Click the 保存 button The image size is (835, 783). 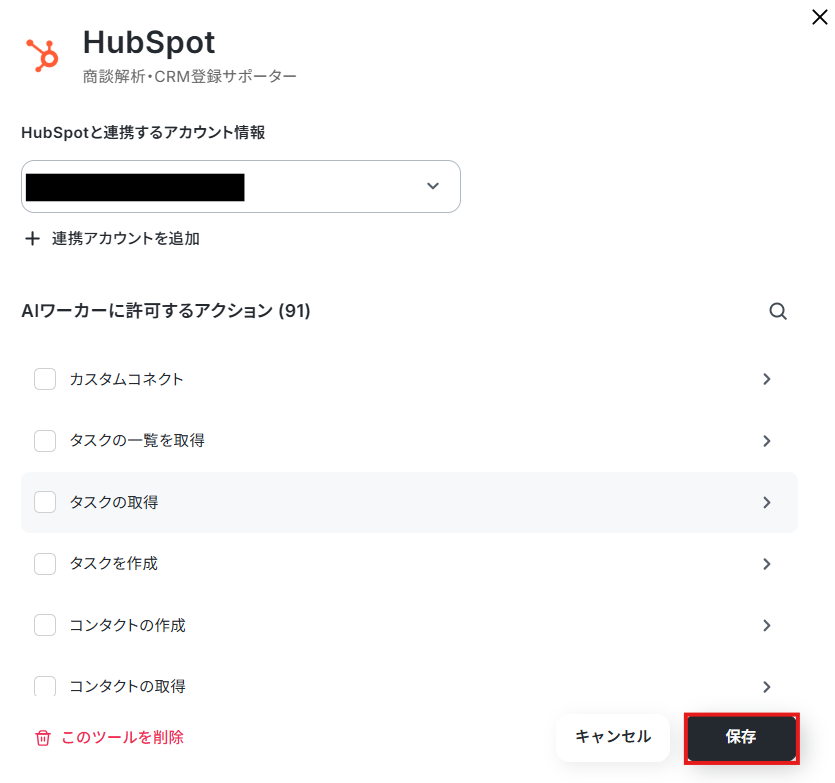tap(741, 738)
